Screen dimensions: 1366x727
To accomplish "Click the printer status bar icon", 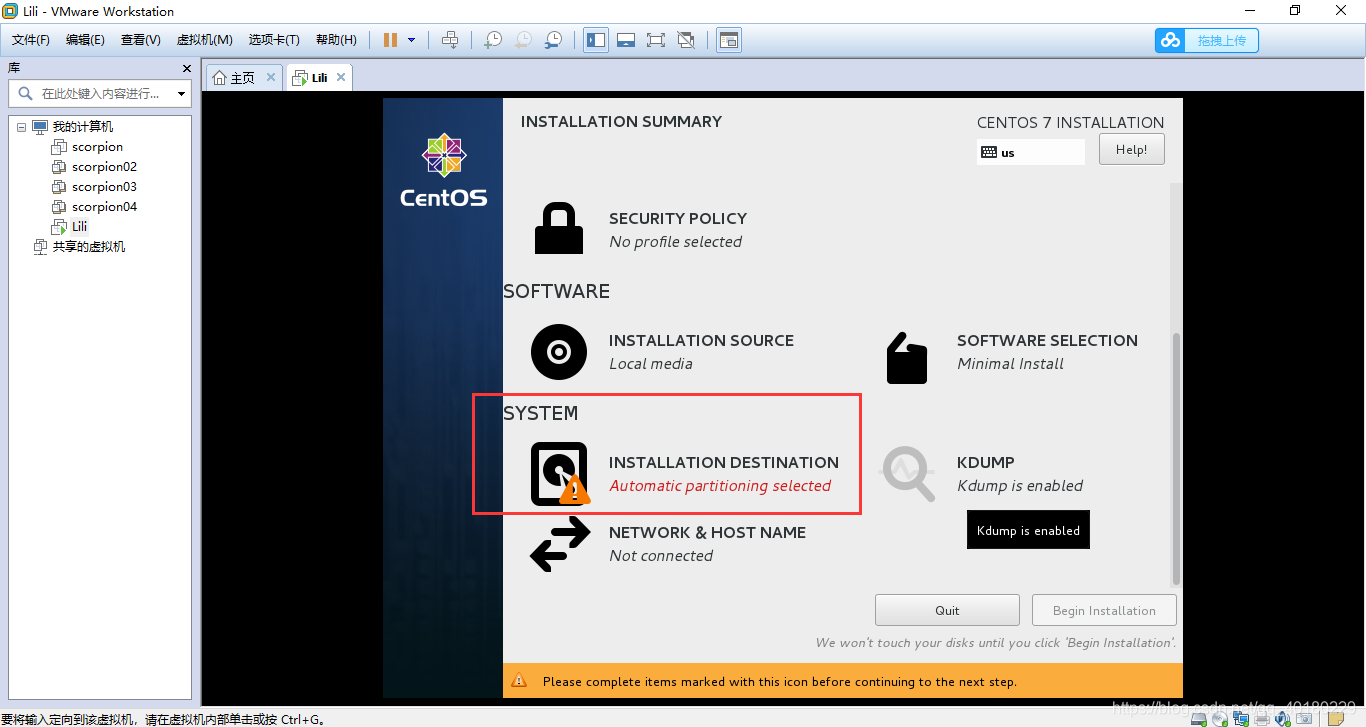I will tap(1262, 718).
